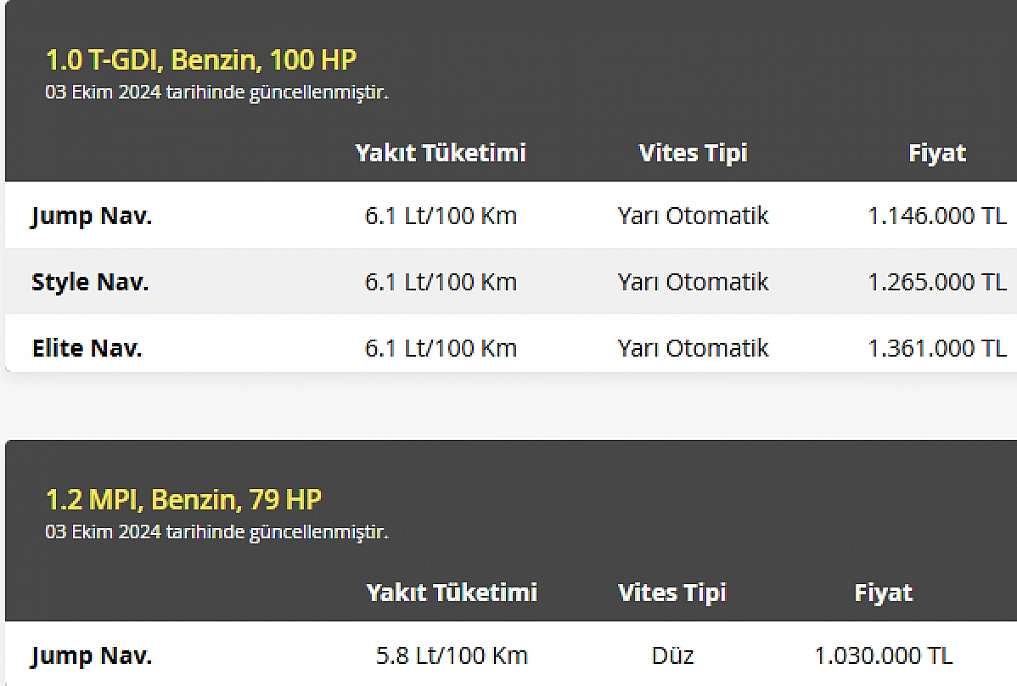Click the update date under the 1.0 T-GDI heading
The image size is (1017, 686).
217,93
